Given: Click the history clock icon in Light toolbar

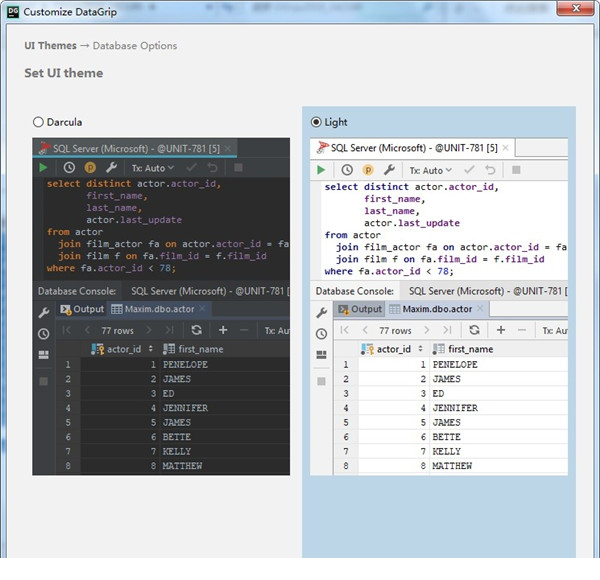Looking at the screenshot, I should (x=347, y=170).
